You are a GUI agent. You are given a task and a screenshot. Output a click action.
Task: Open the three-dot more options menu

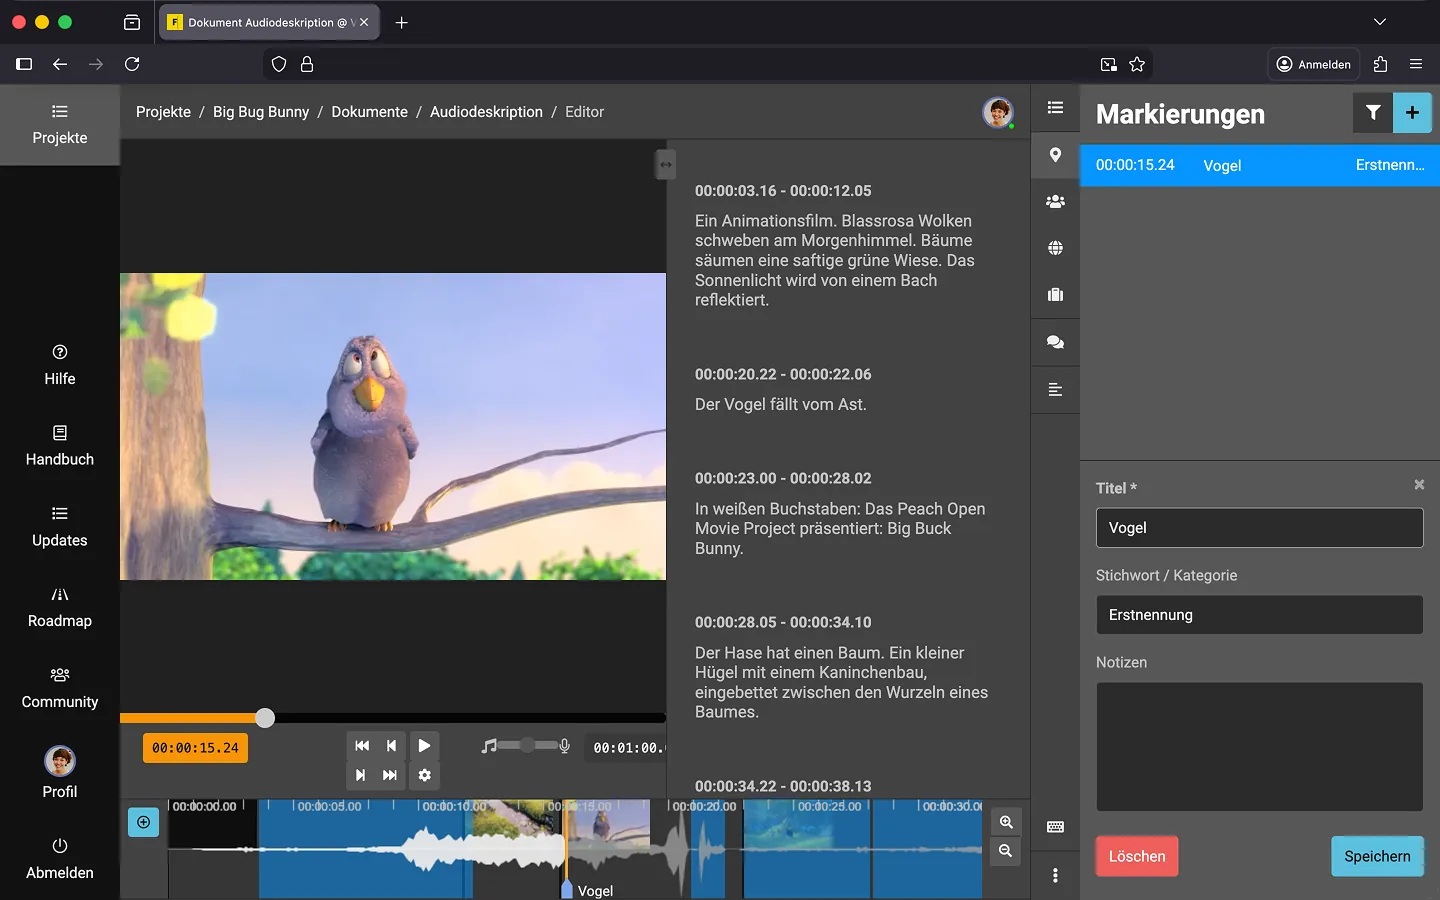click(x=1055, y=876)
